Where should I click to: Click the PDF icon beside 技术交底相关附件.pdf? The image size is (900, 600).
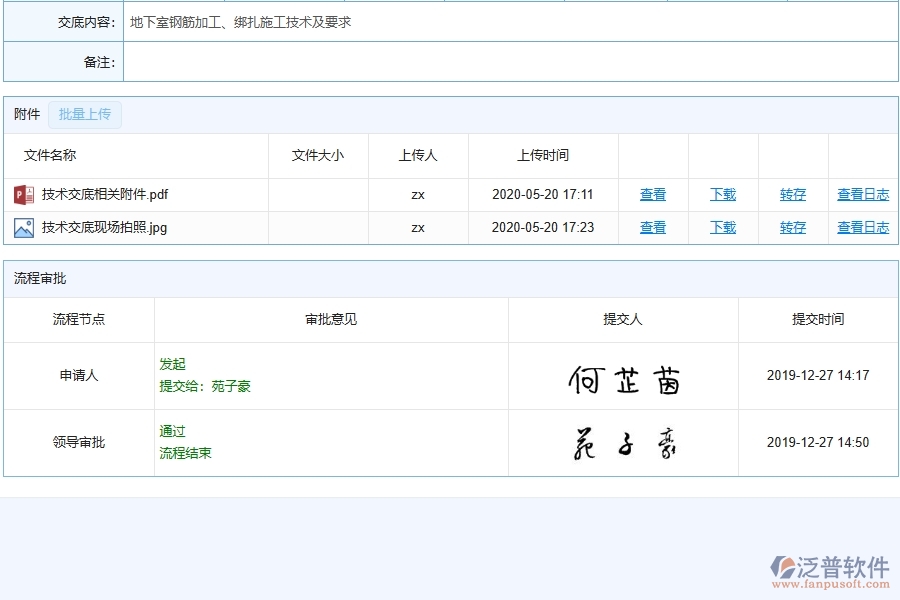pos(24,194)
